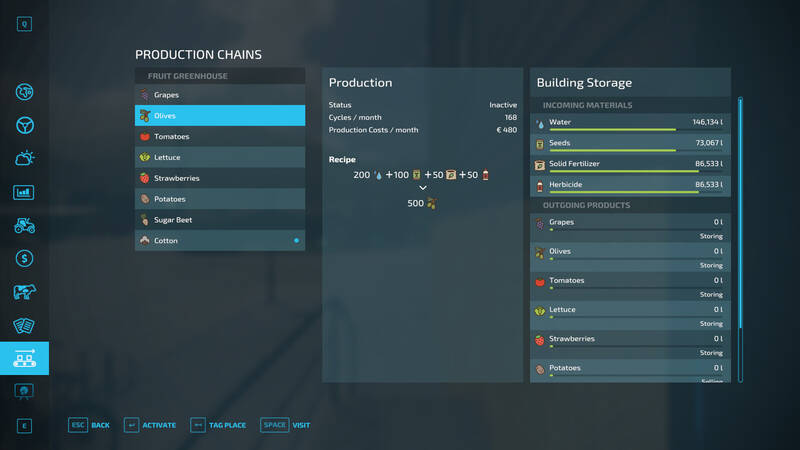Select Sugar Beet production chain

coord(220,220)
